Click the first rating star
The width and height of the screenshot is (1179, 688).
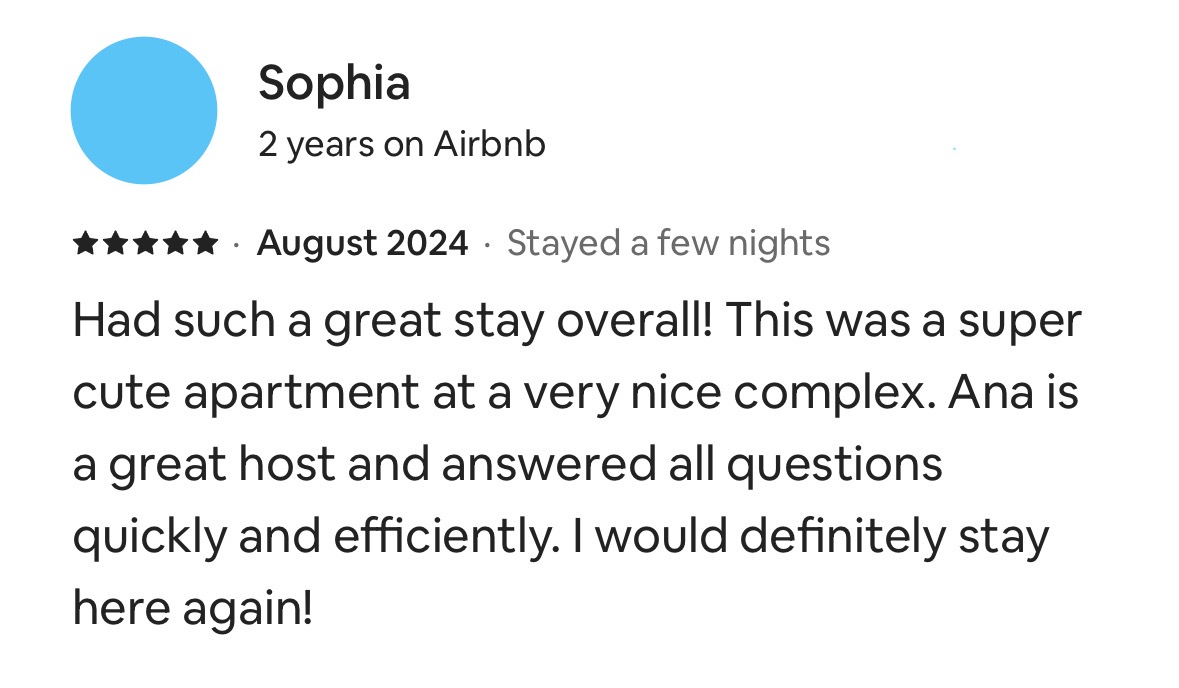click(x=85, y=244)
